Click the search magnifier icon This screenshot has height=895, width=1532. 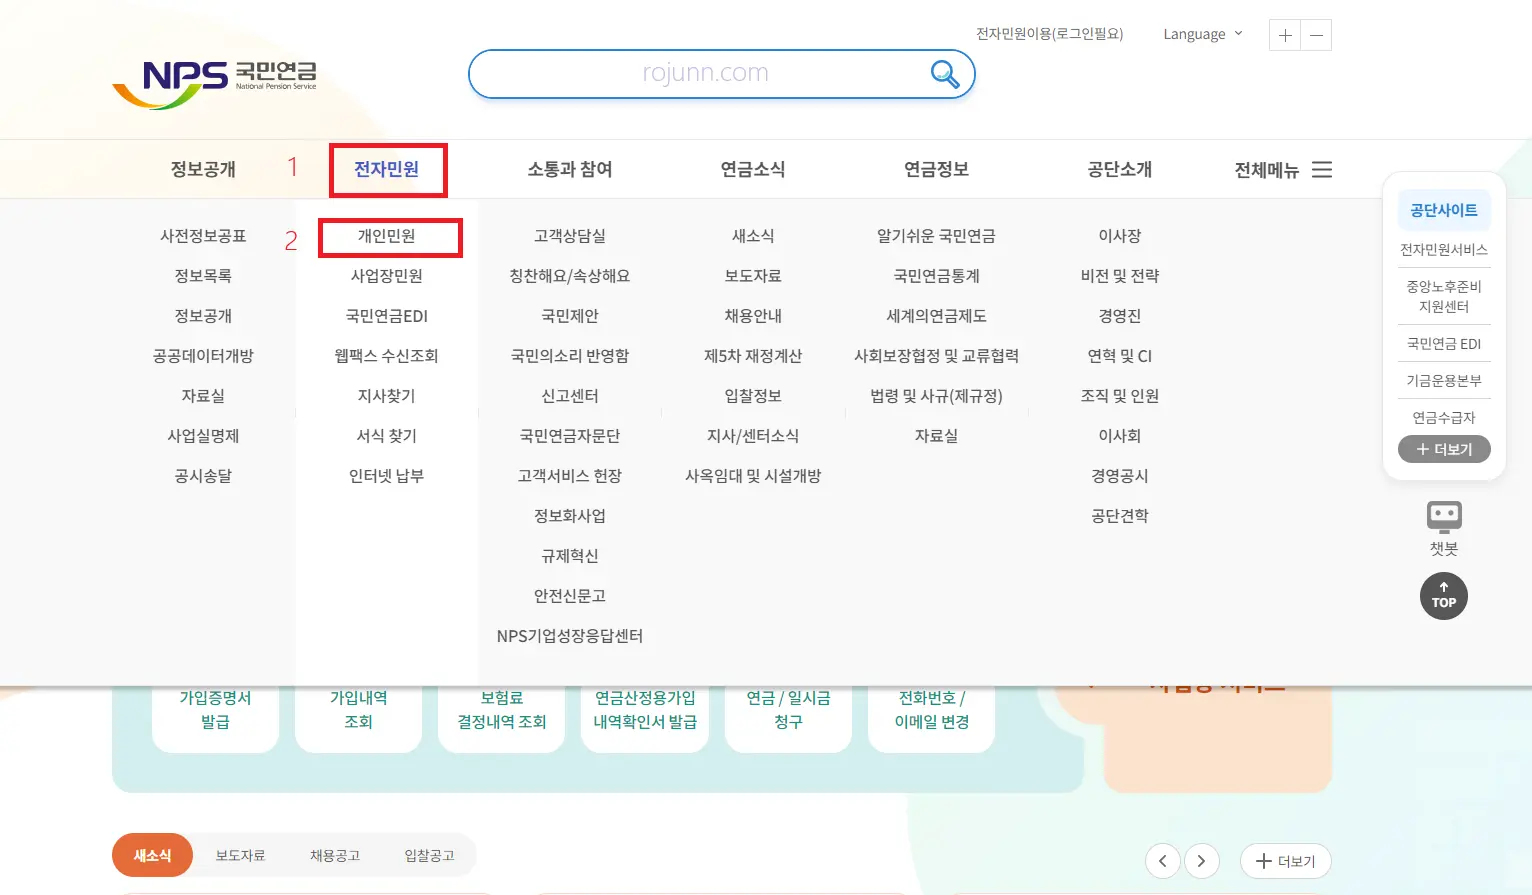coord(944,74)
